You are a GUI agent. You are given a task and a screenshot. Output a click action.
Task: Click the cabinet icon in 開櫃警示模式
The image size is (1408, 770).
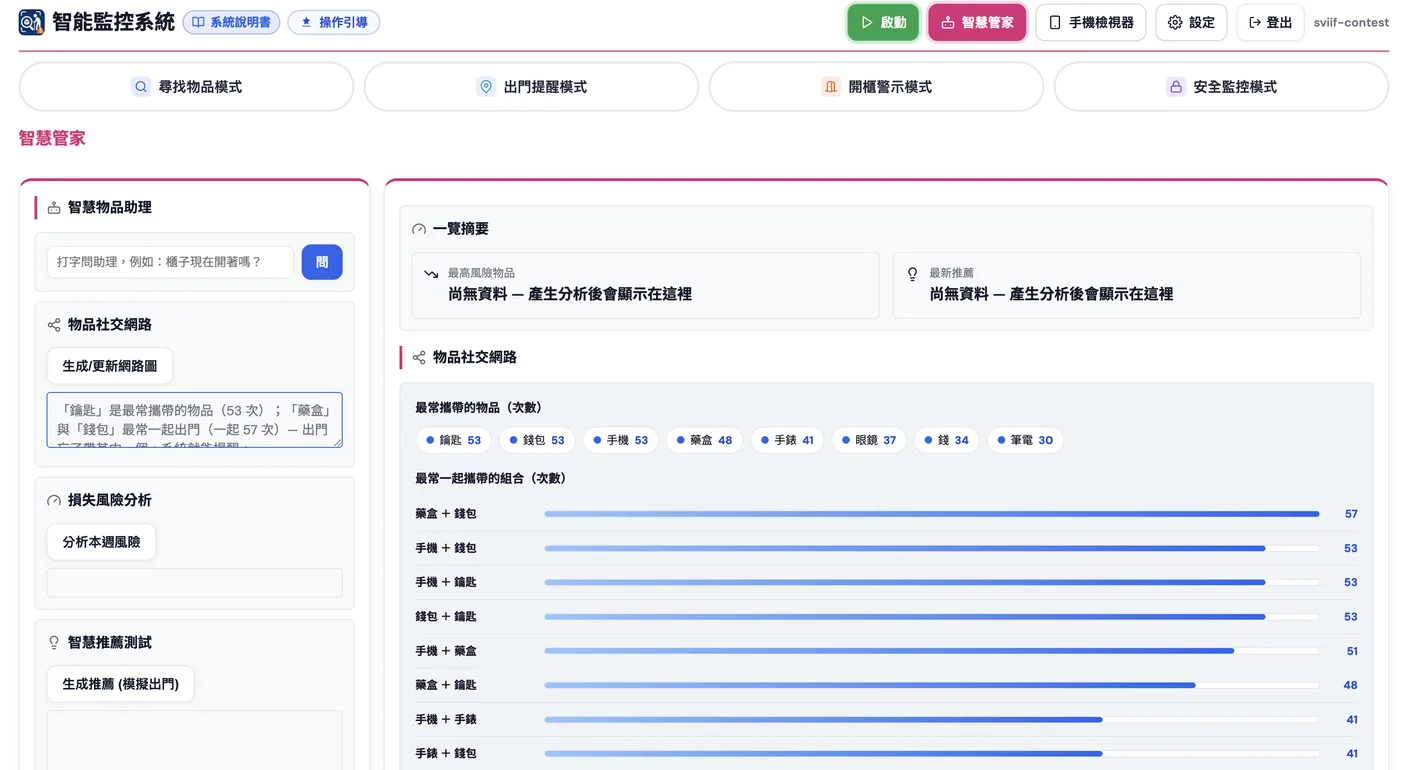point(831,87)
